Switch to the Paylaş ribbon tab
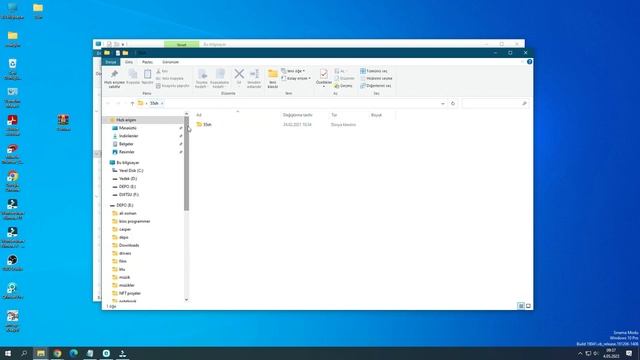This screenshot has height=360, width=640. click(147, 62)
